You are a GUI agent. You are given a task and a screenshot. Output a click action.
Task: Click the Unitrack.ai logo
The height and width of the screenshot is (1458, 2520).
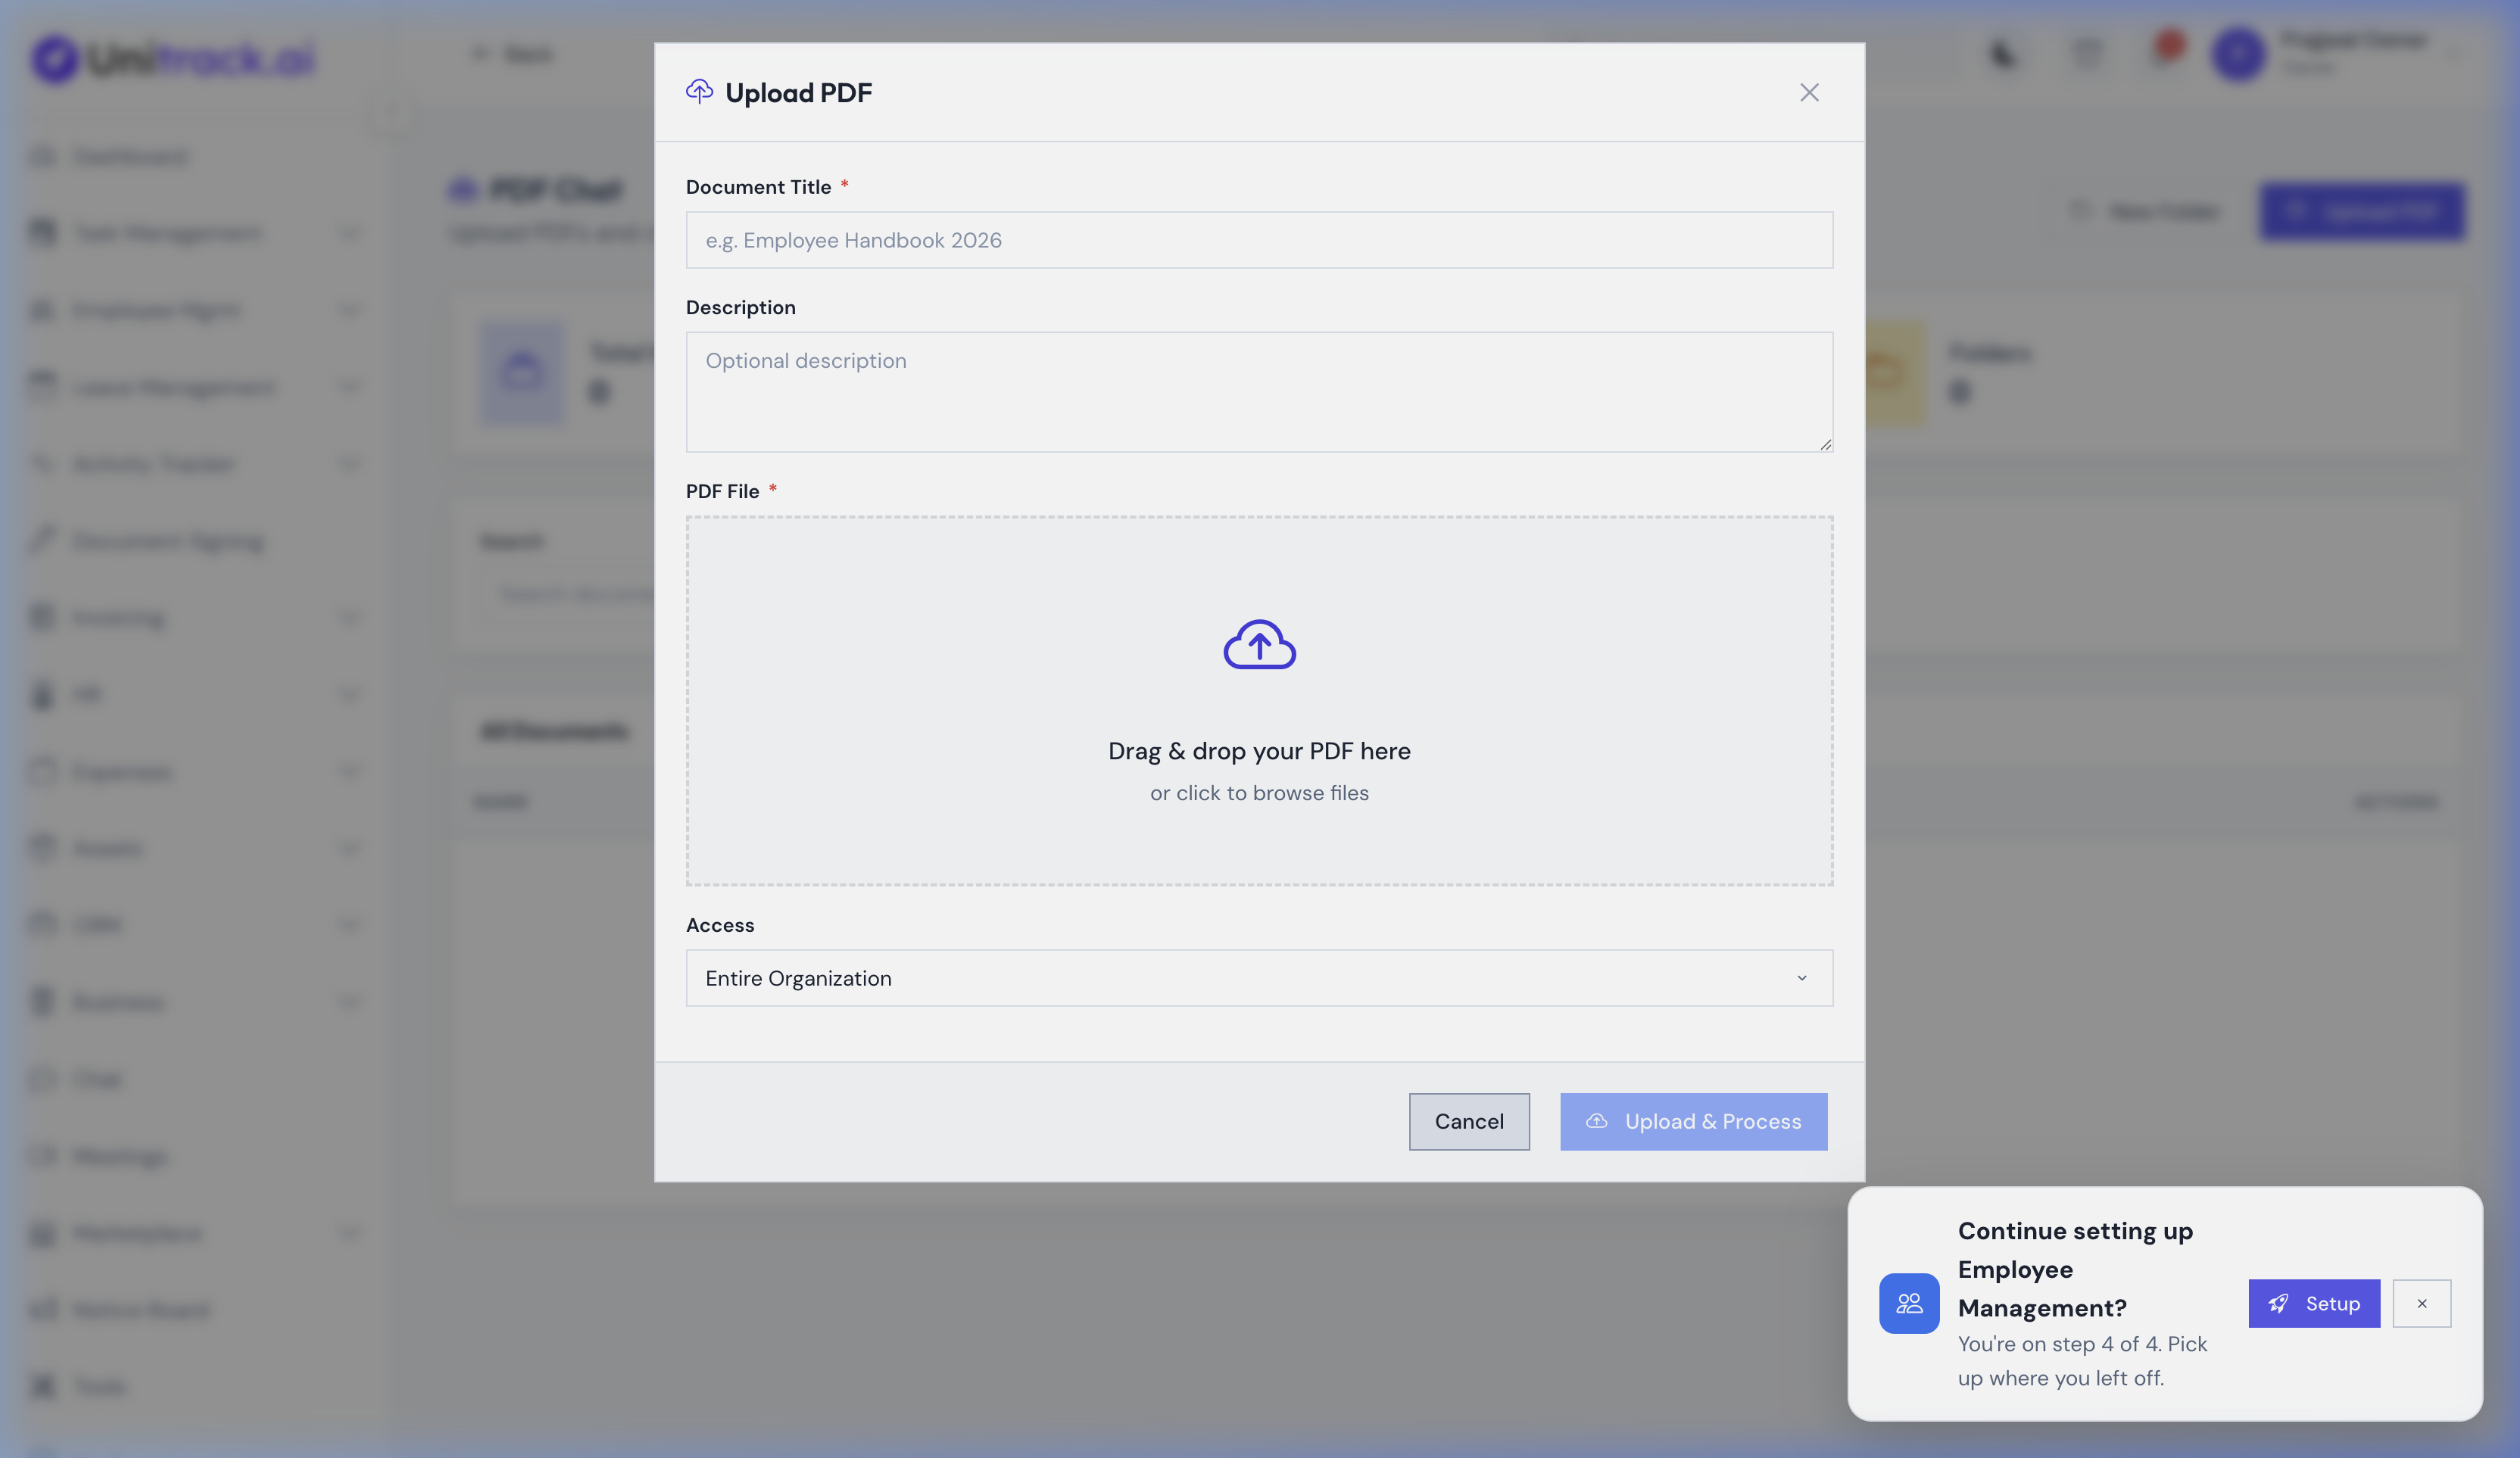(172, 58)
